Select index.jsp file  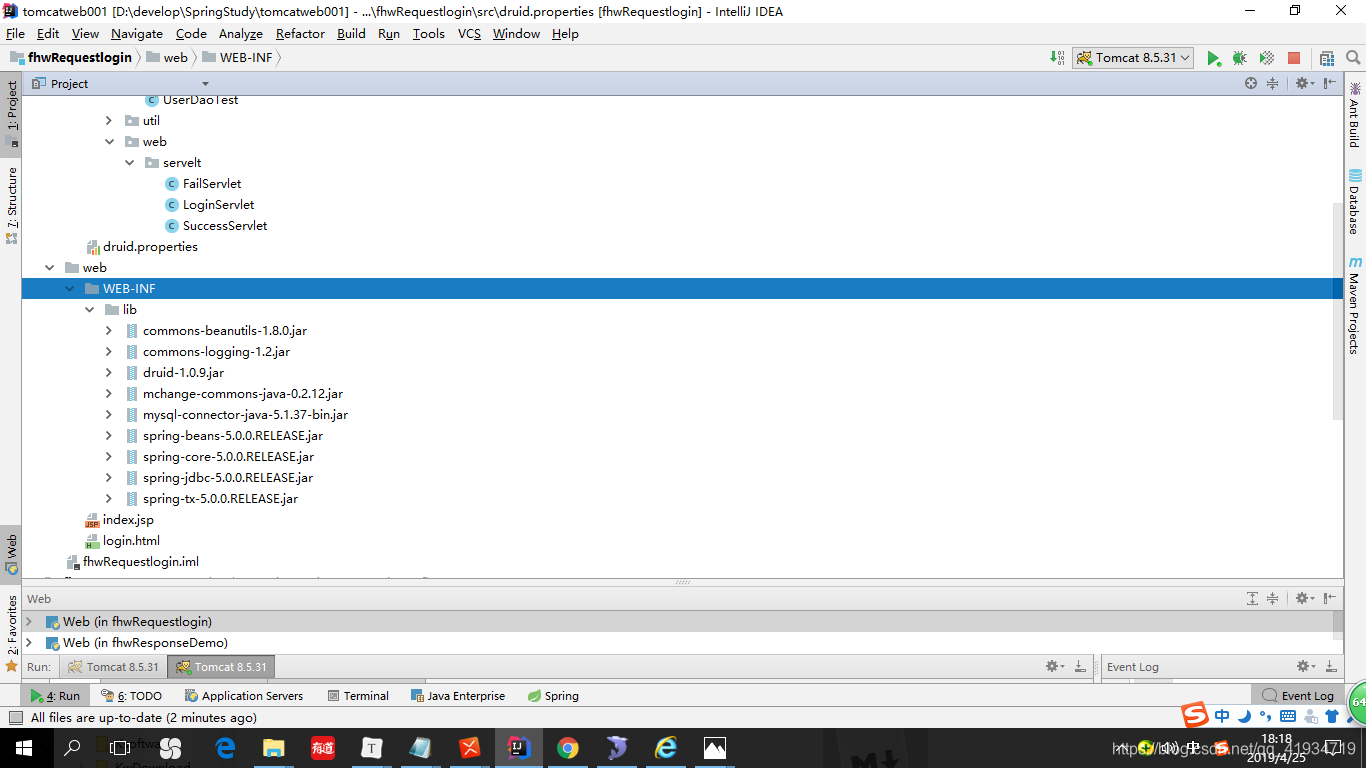(x=128, y=520)
